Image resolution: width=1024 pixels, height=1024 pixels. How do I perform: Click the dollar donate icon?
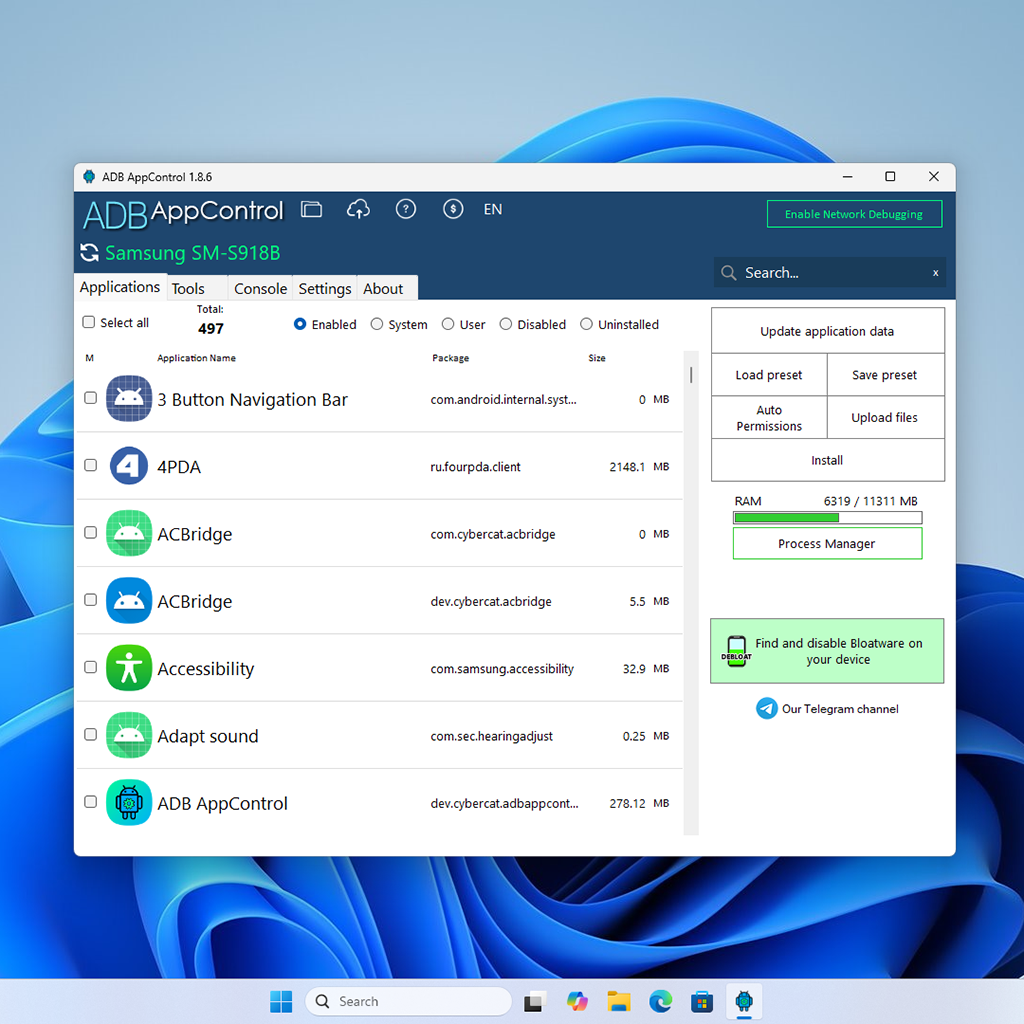[x=453, y=209]
